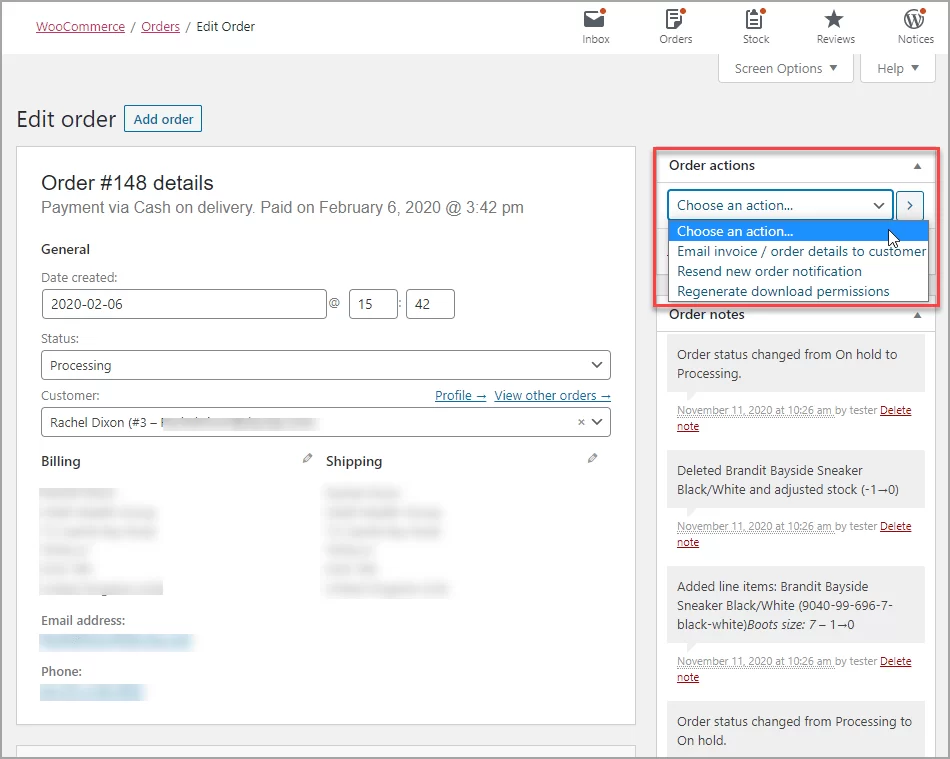Open the customer's Profile link
The width and height of the screenshot is (950, 759).
(x=459, y=395)
